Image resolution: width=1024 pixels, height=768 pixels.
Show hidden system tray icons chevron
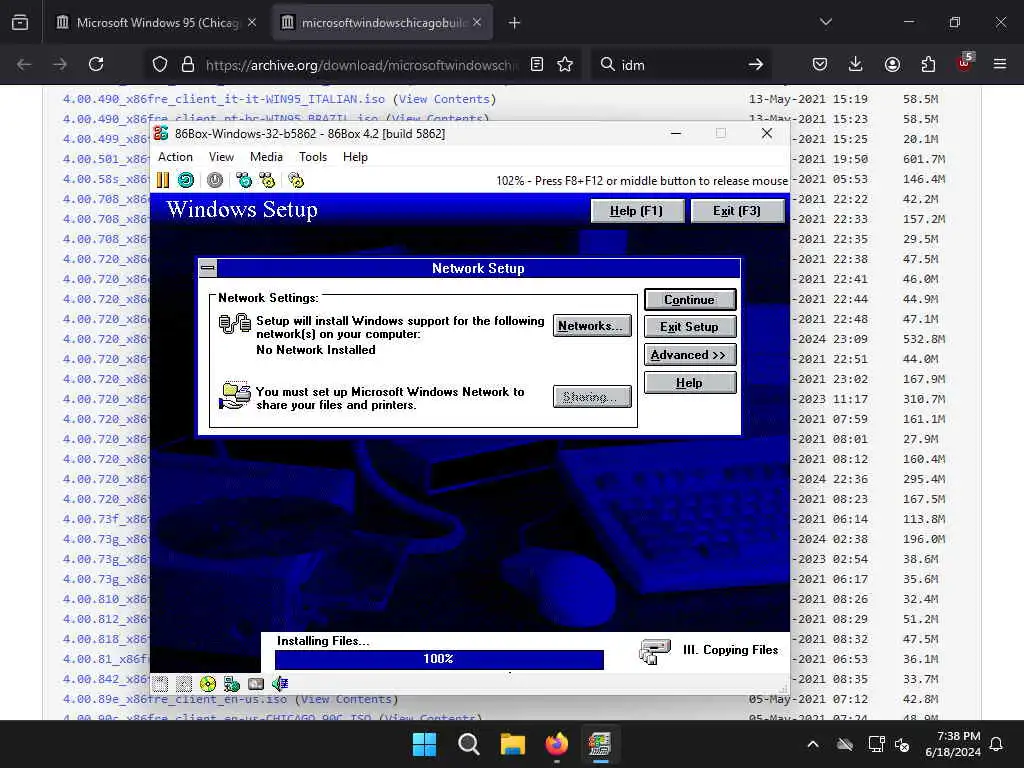click(812, 744)
